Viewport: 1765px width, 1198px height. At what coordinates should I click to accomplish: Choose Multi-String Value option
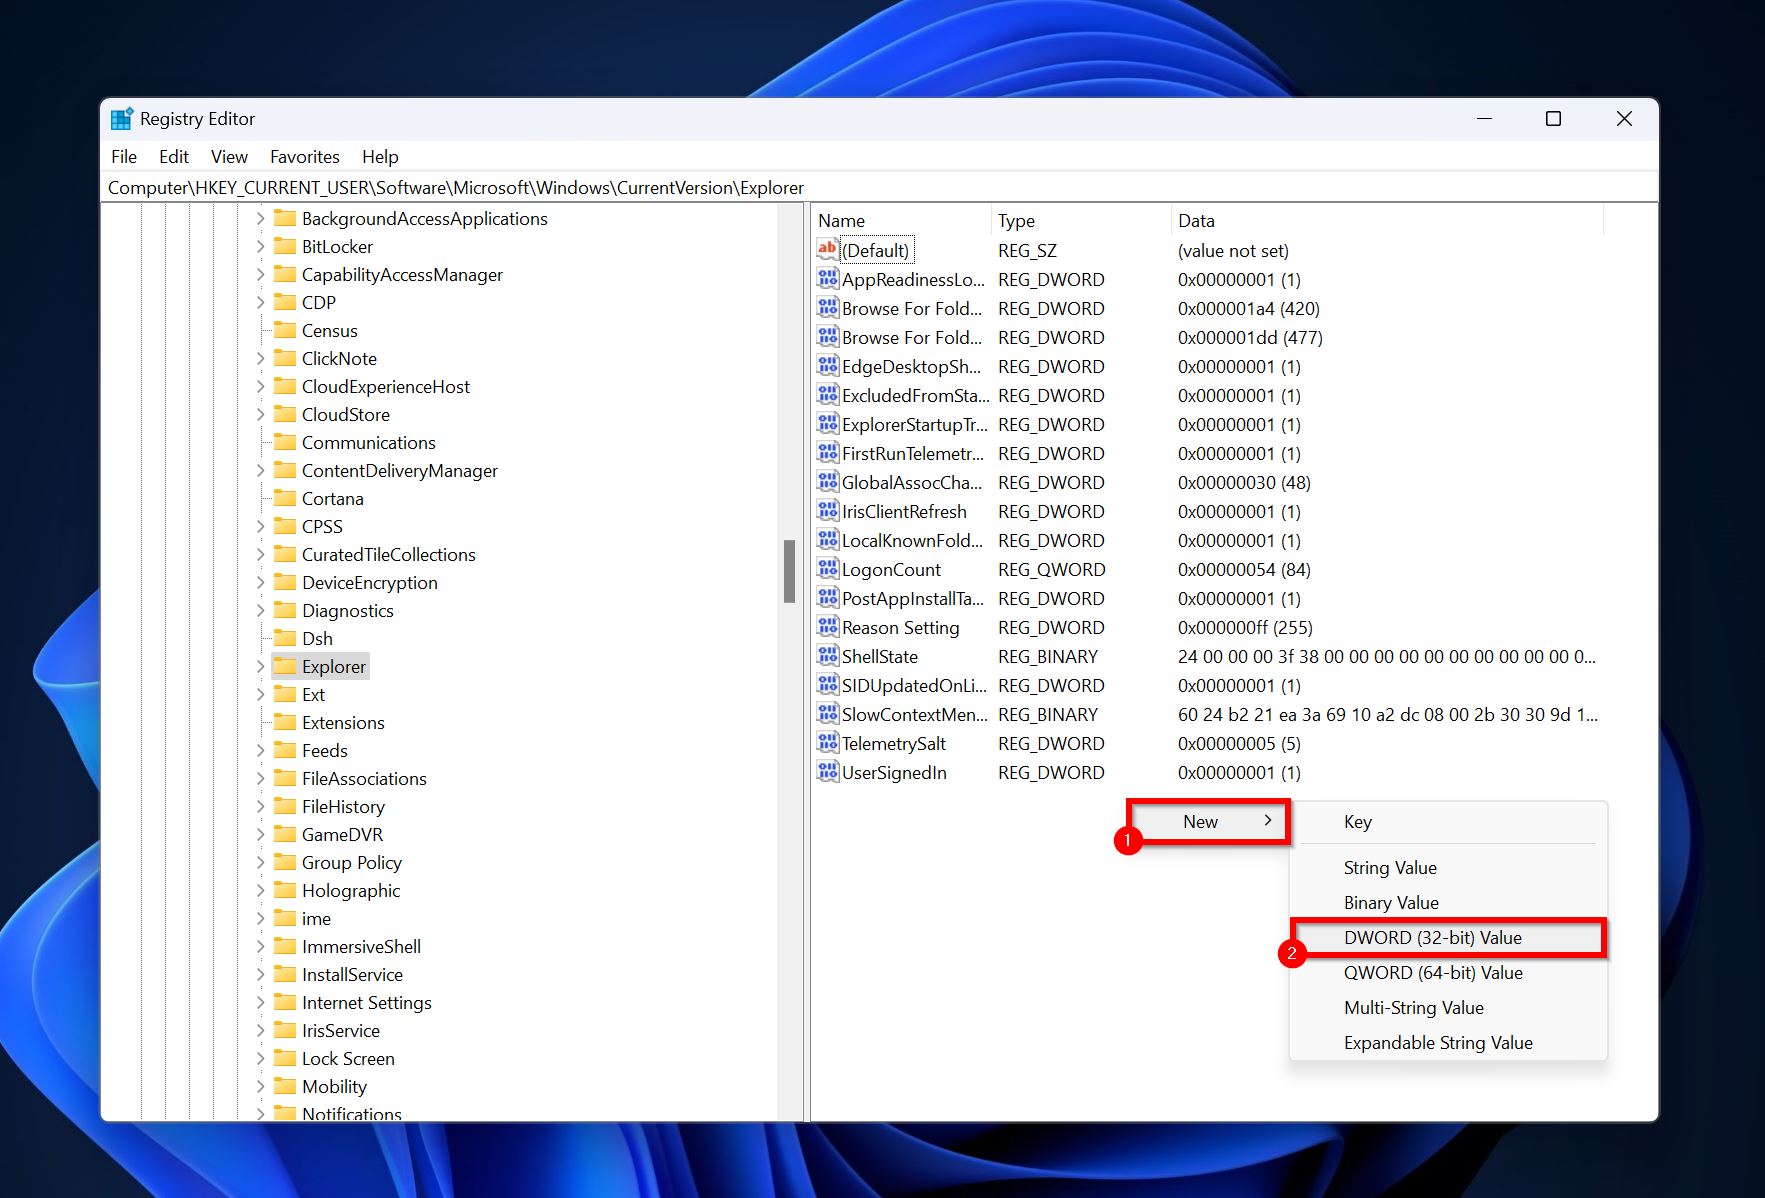pyautogui.click(x=1448, y=1008)
